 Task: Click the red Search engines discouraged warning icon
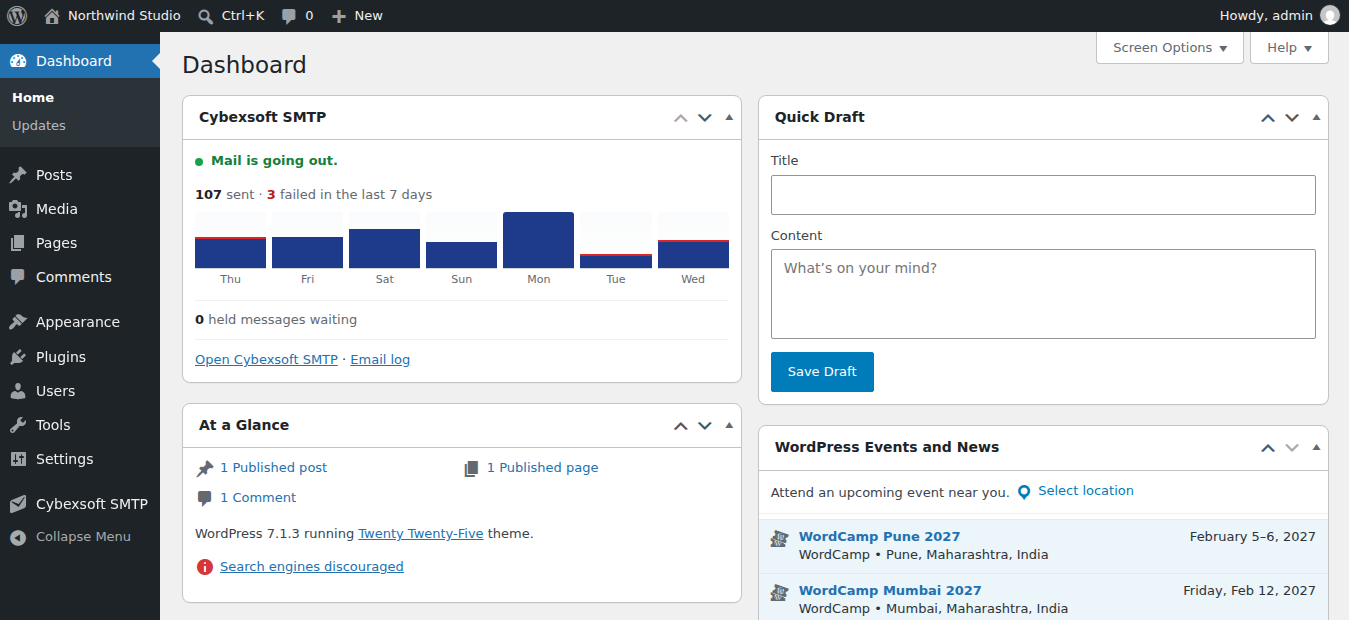click(205, 567)
